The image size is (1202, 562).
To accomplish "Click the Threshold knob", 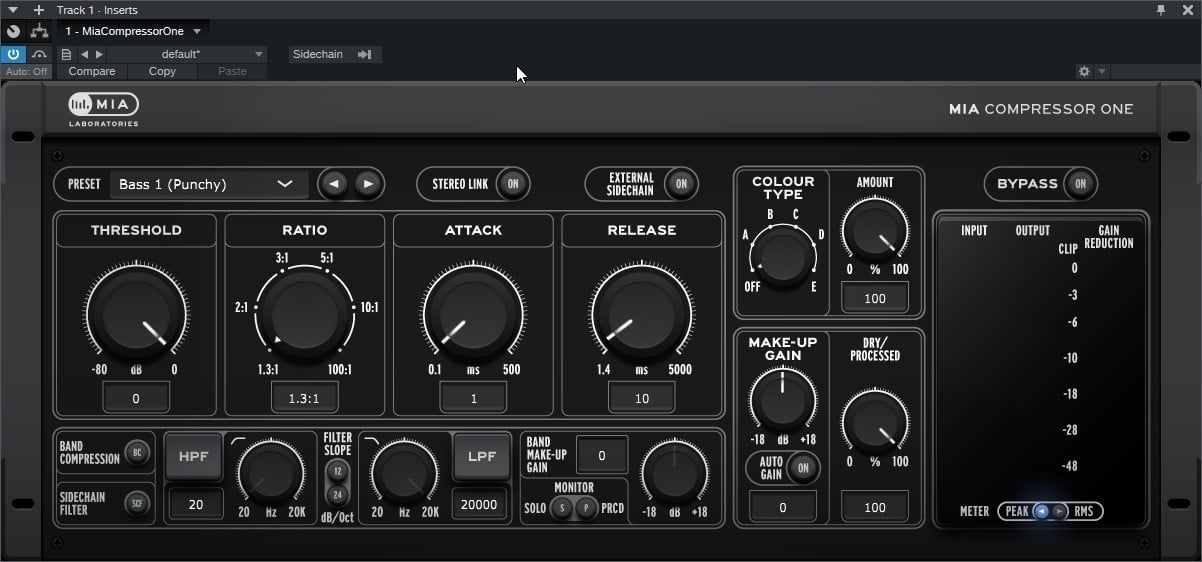I will click(136, 313).
